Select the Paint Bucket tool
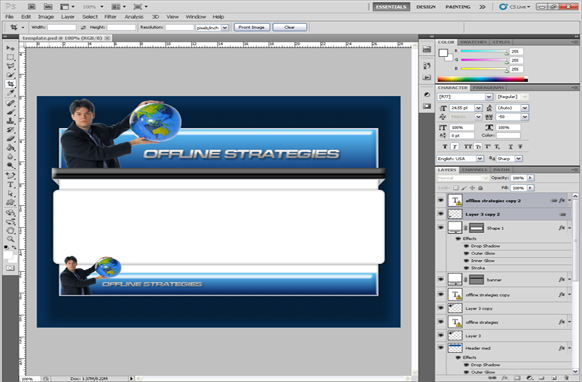 [10, 148]
